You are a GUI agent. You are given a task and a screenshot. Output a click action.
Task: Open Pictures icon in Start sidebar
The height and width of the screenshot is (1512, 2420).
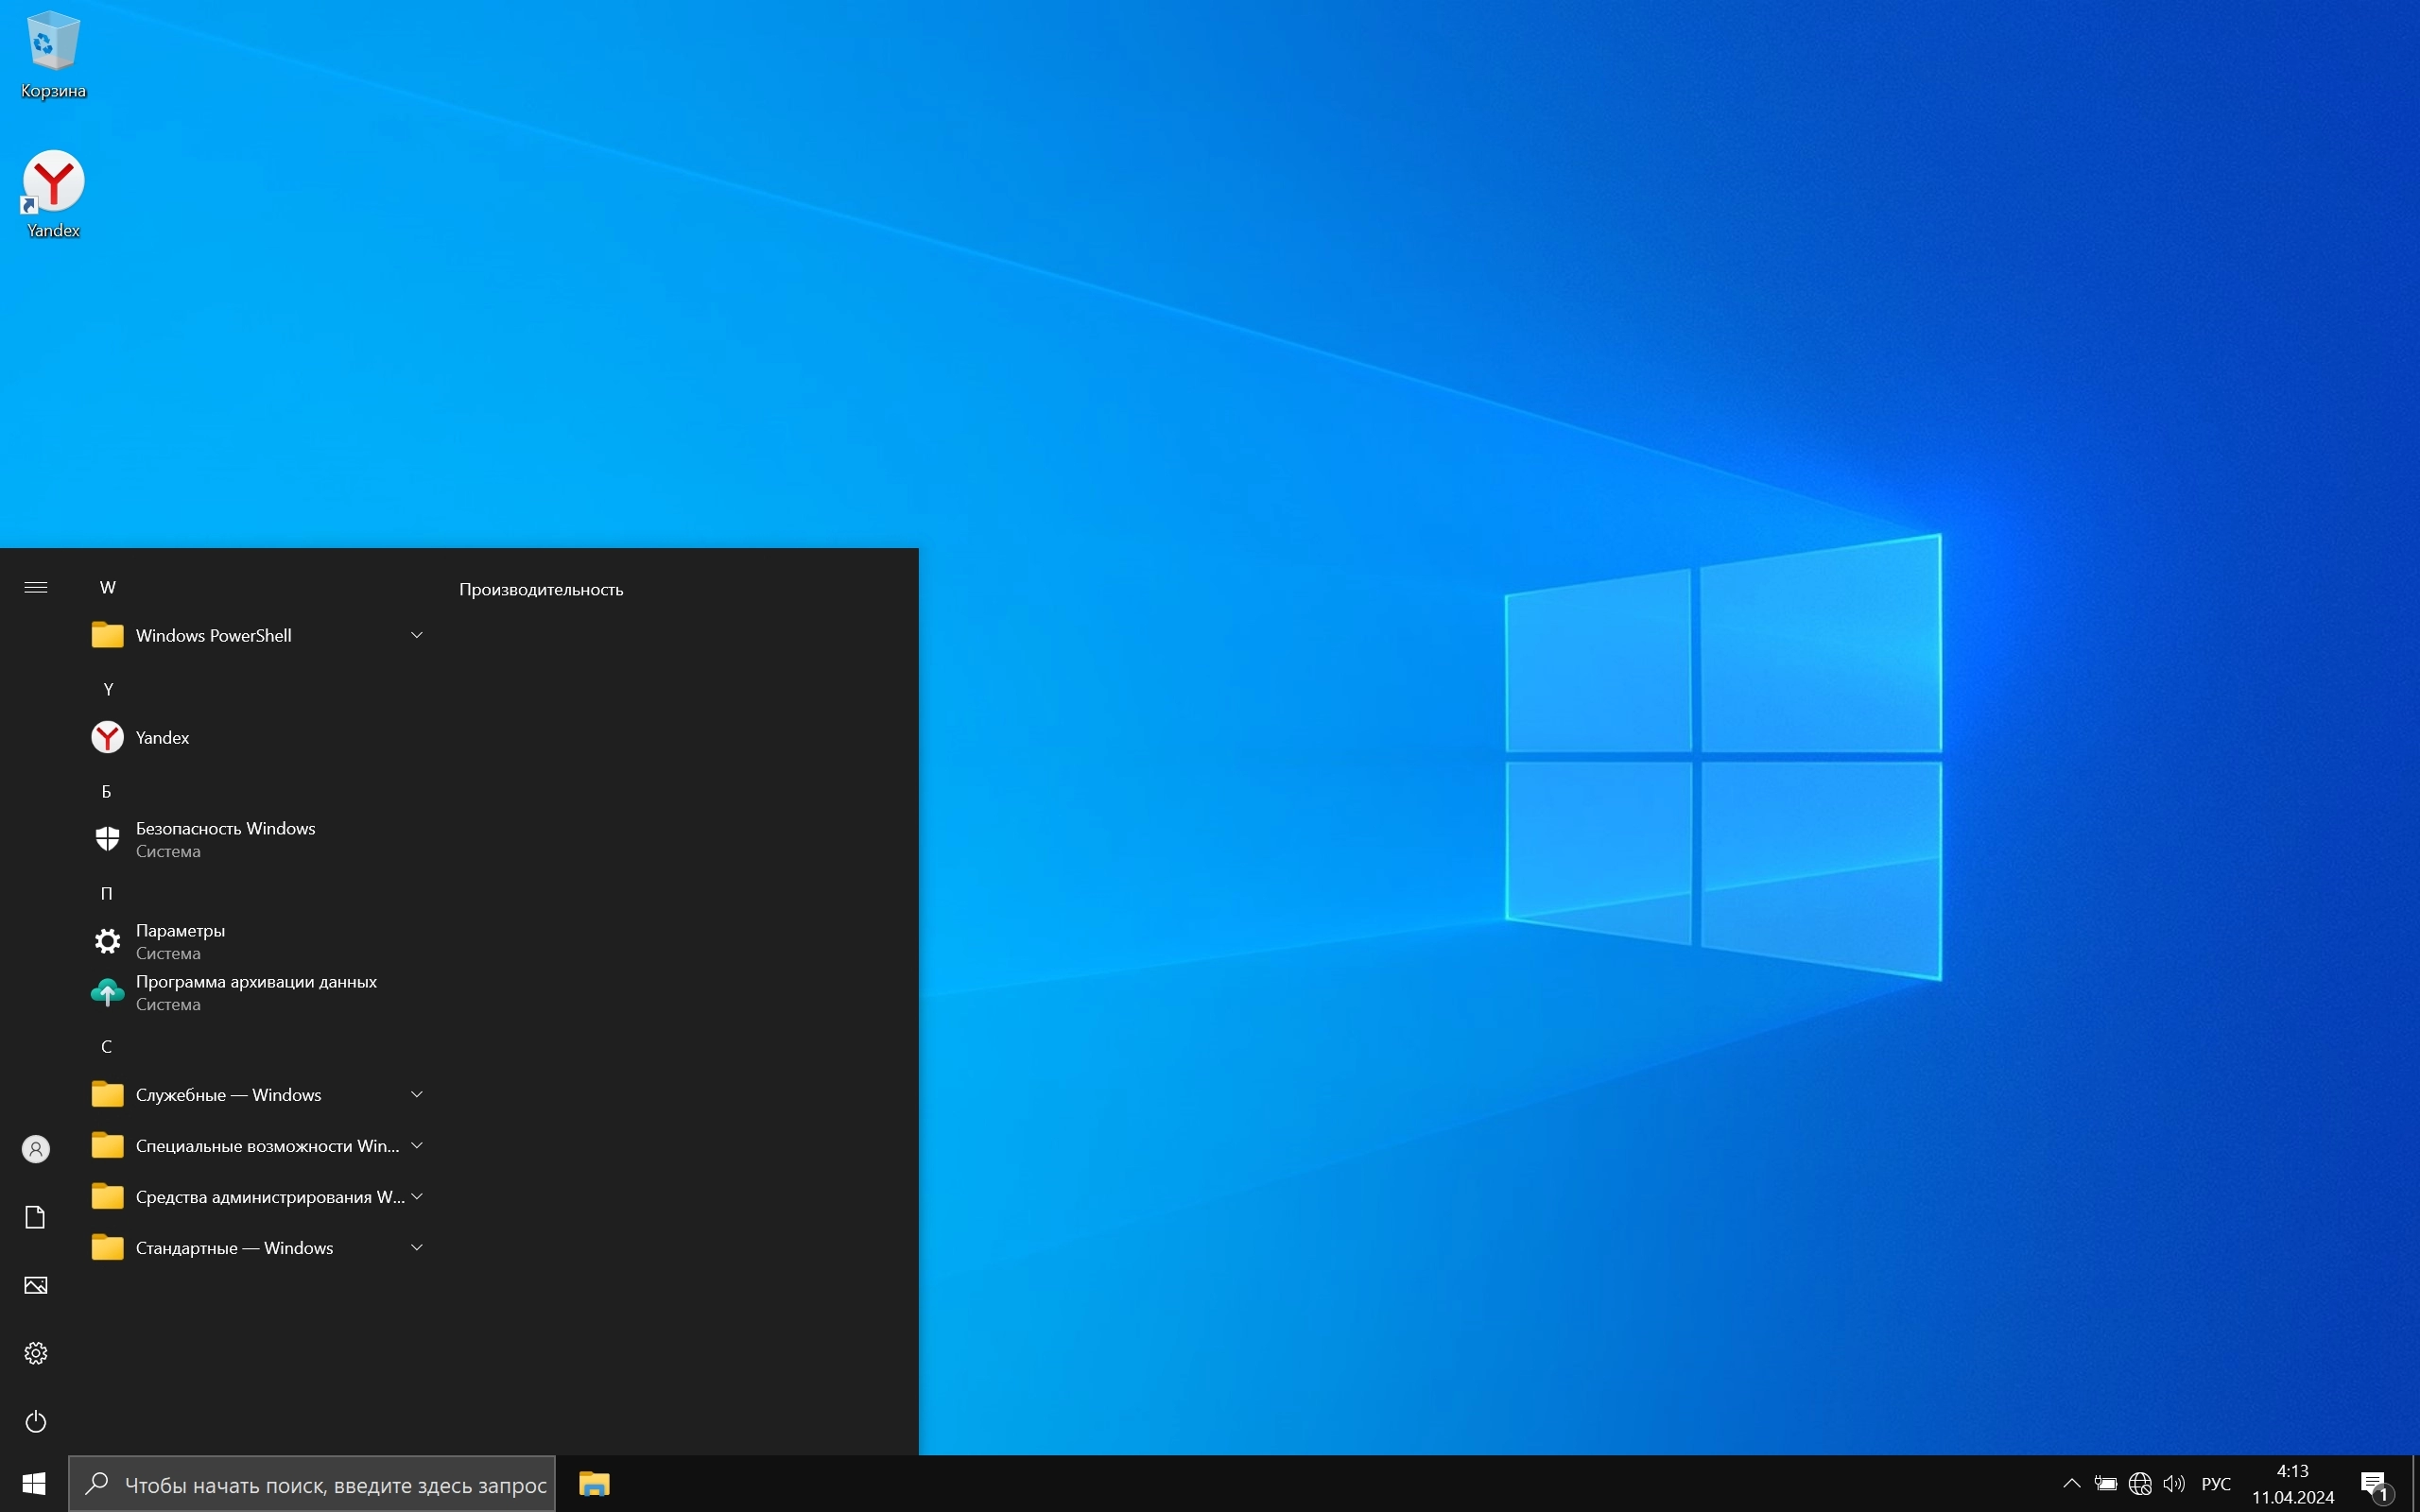pos(36,1285)
